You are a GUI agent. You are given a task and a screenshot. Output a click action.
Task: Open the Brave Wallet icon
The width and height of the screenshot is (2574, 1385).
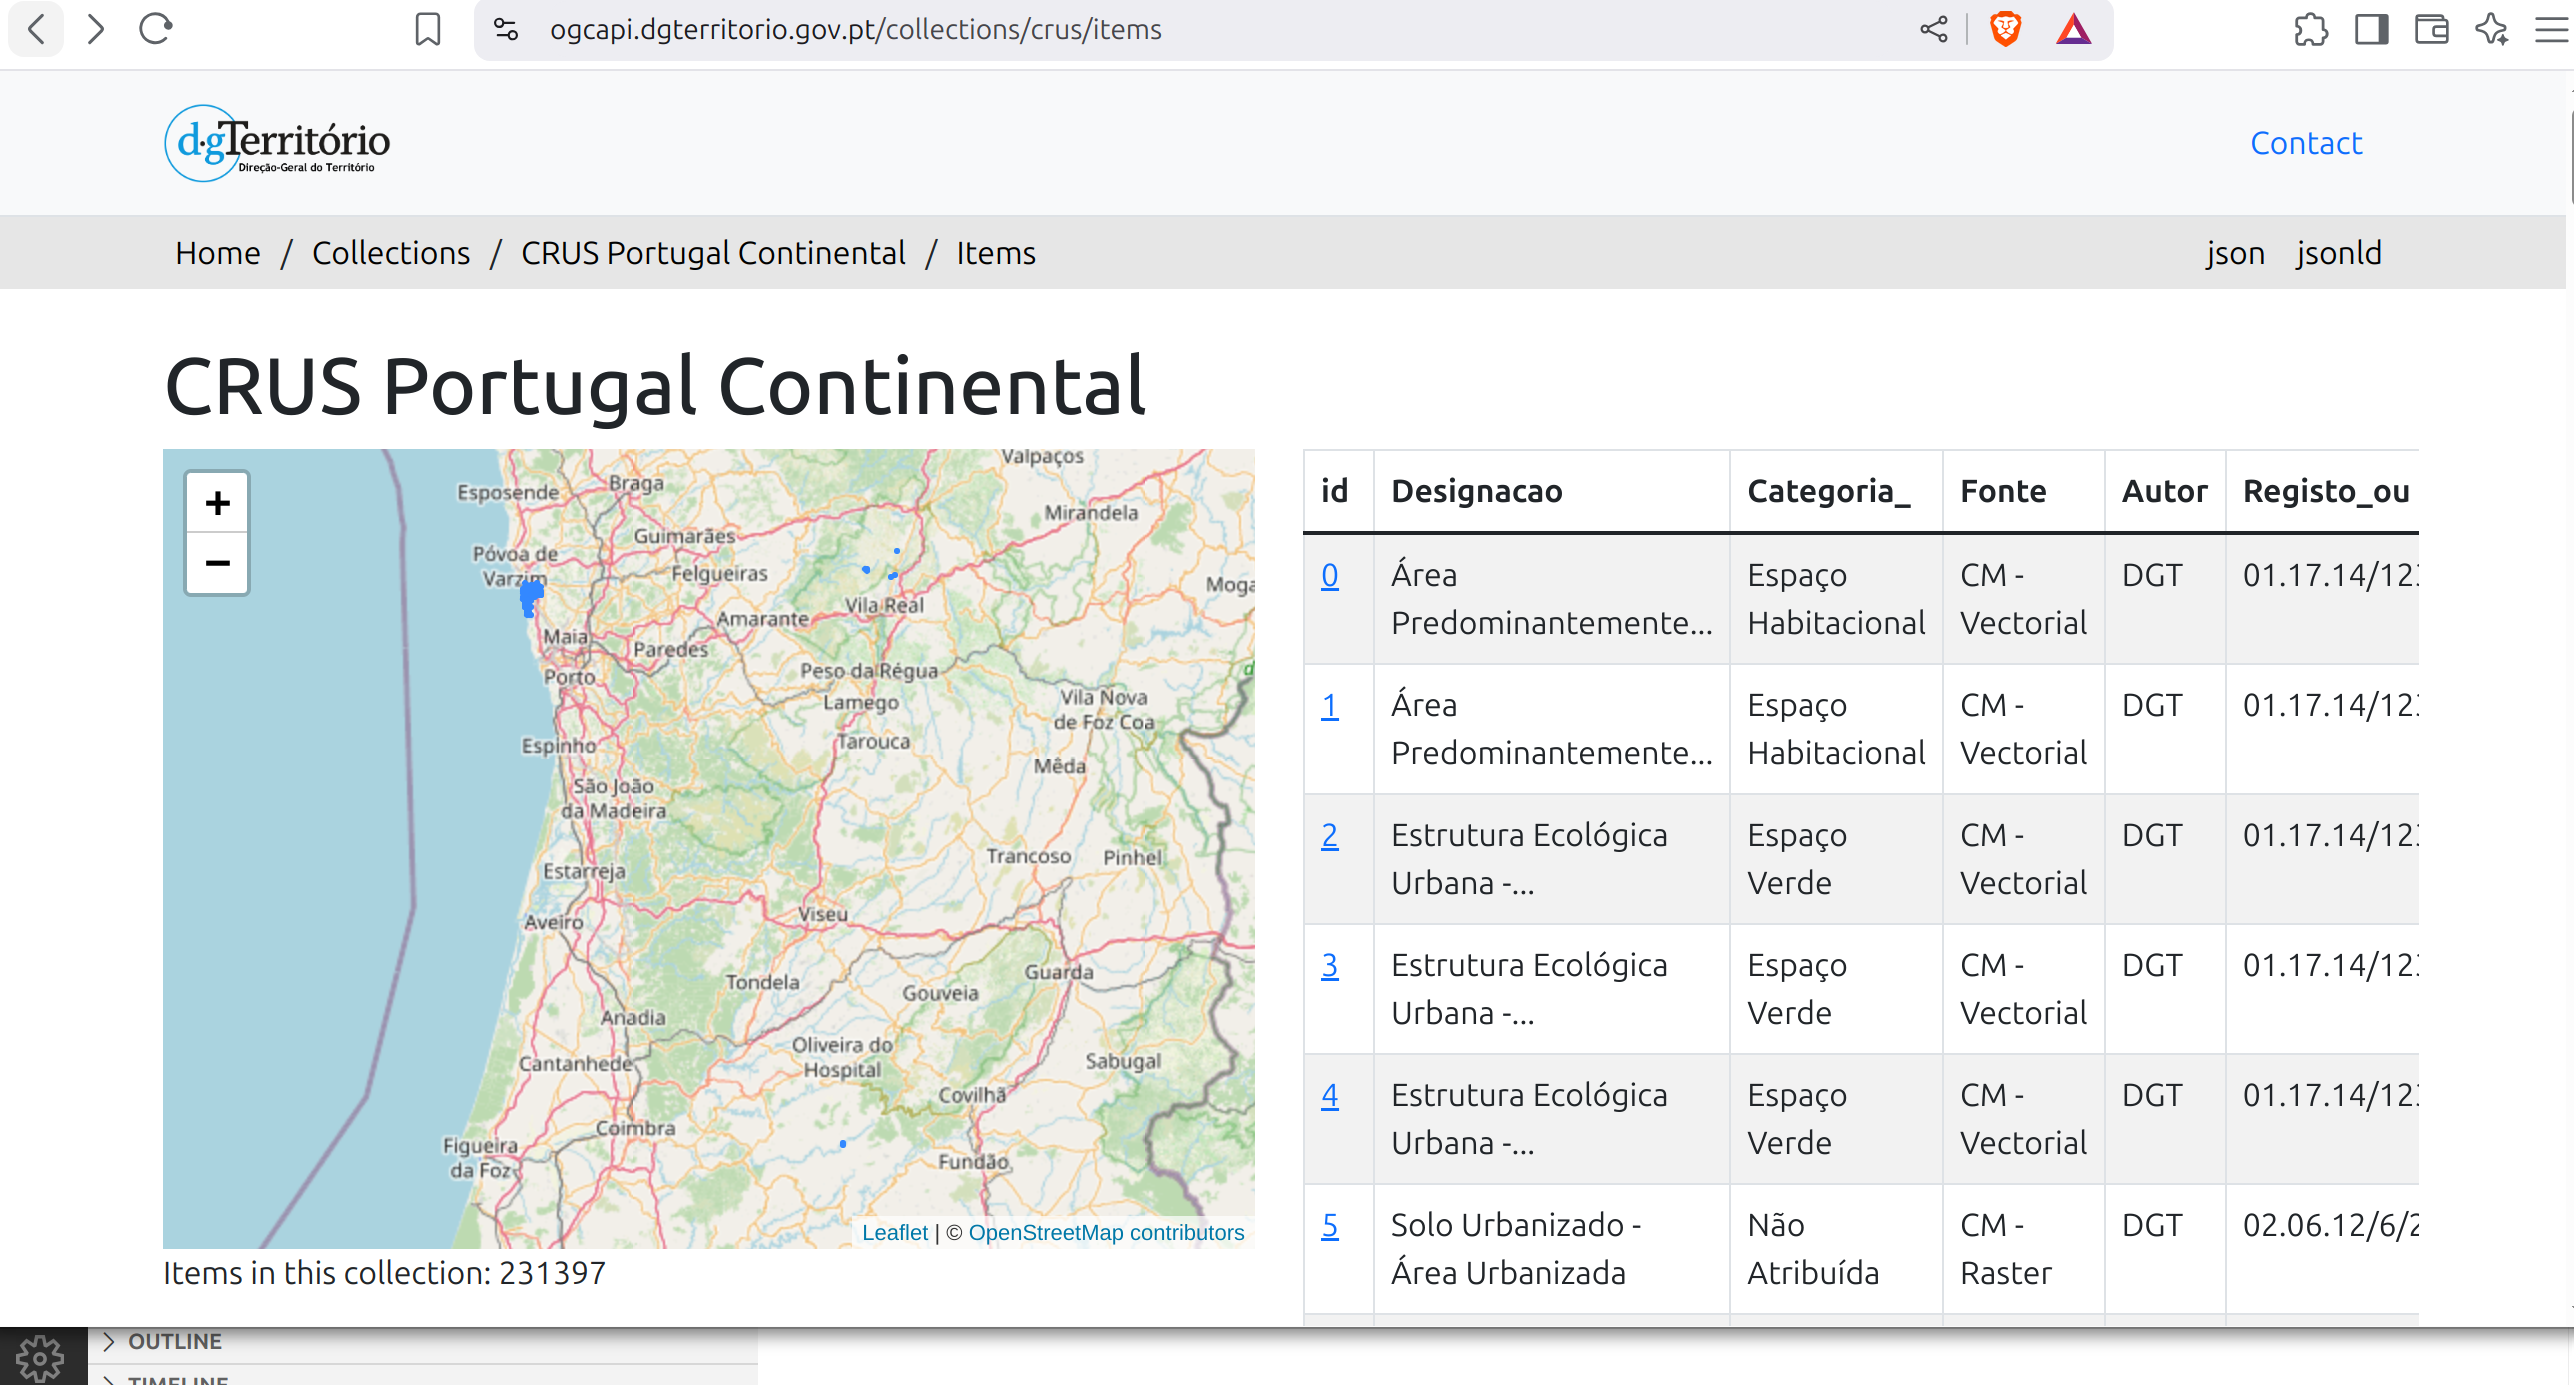tap(2431, 29)
